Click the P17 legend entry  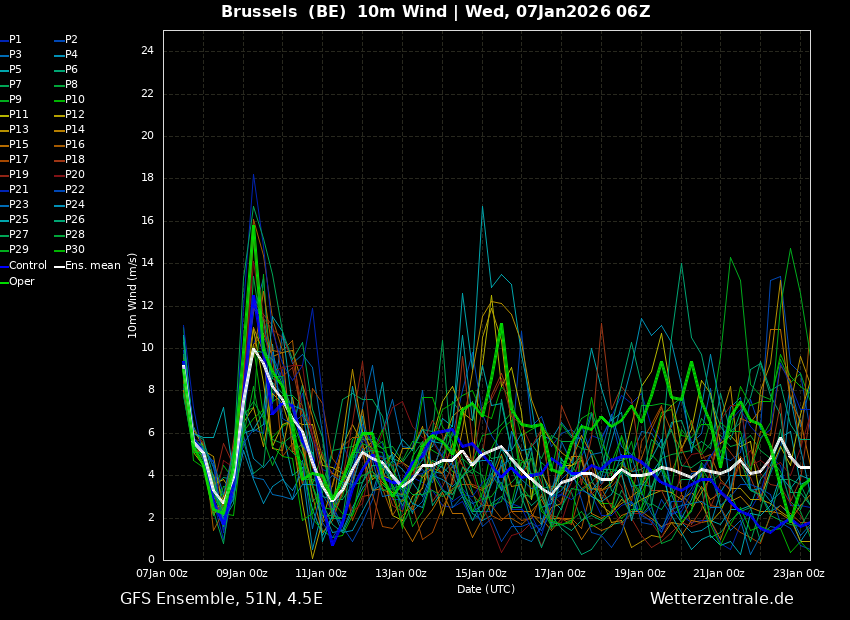pos(14,160)
